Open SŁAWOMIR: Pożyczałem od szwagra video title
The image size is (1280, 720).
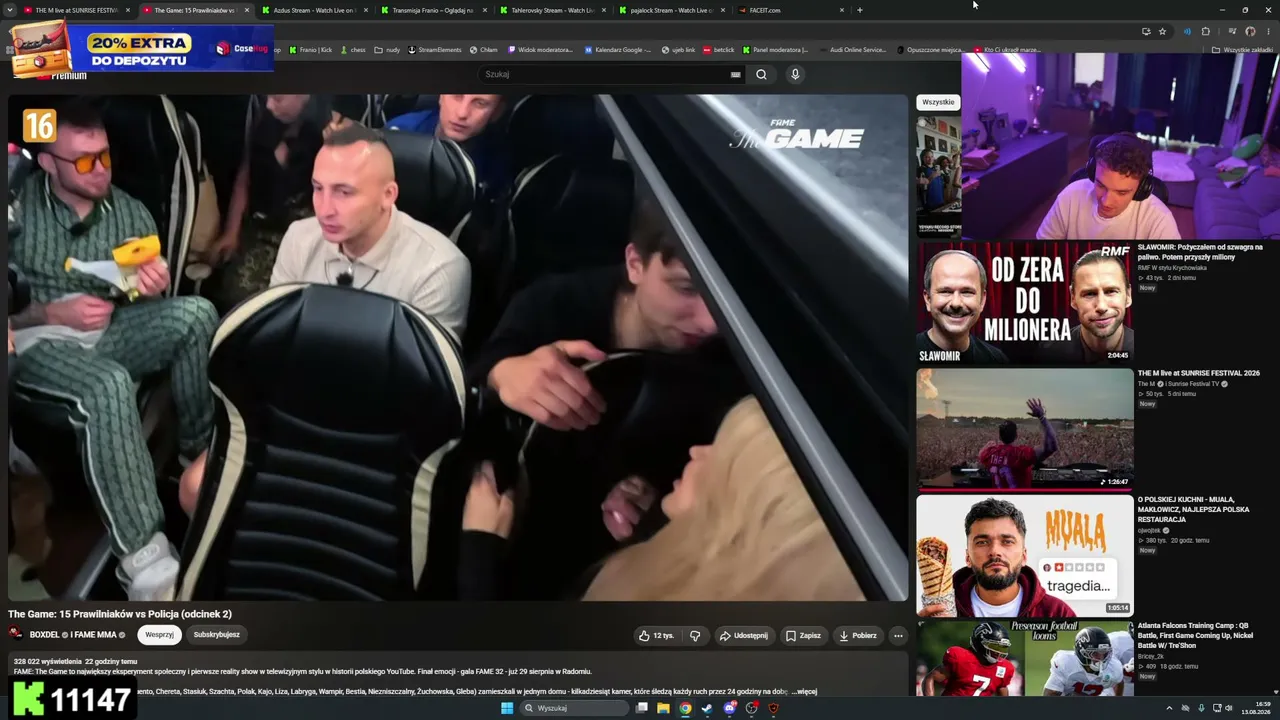point(1200,252)
